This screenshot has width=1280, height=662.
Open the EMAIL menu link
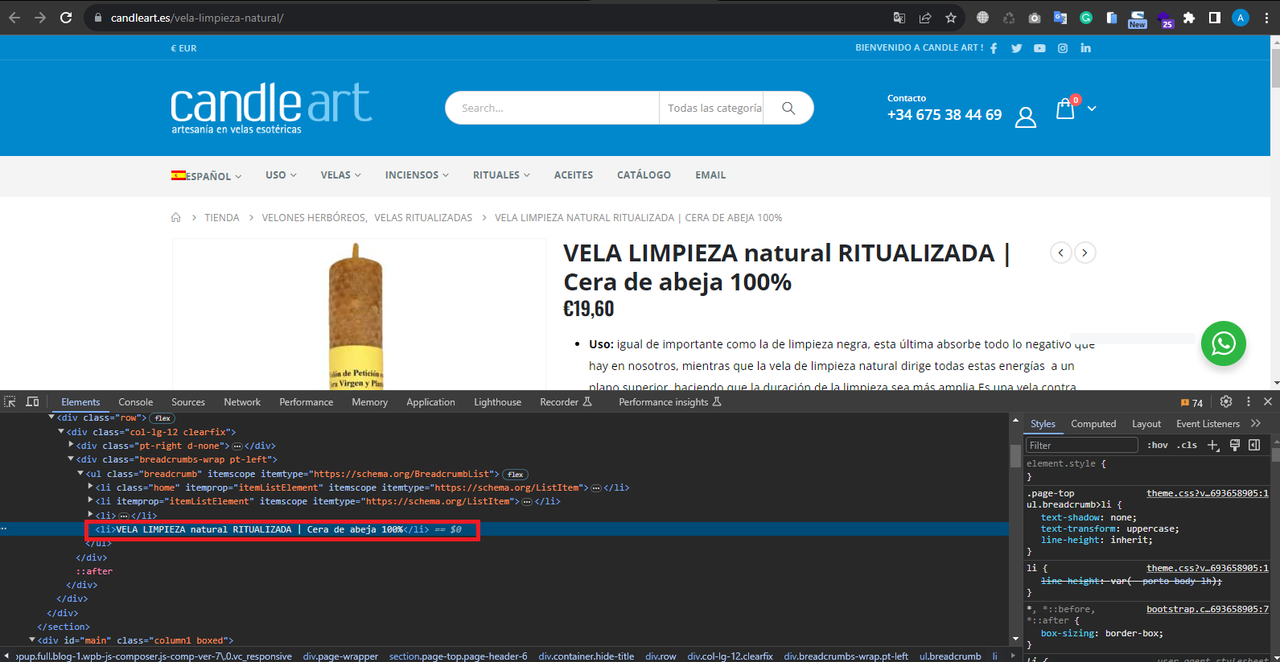710,175
